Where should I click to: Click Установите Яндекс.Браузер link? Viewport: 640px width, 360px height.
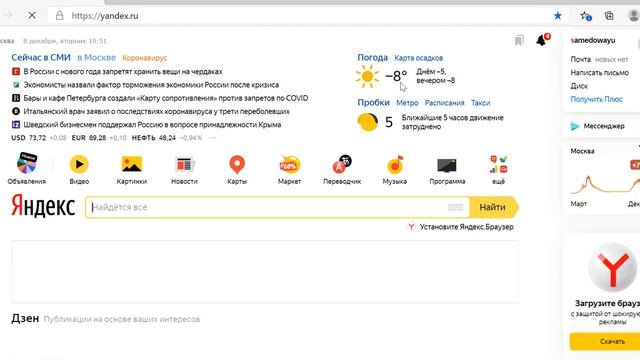pos(467,227)
